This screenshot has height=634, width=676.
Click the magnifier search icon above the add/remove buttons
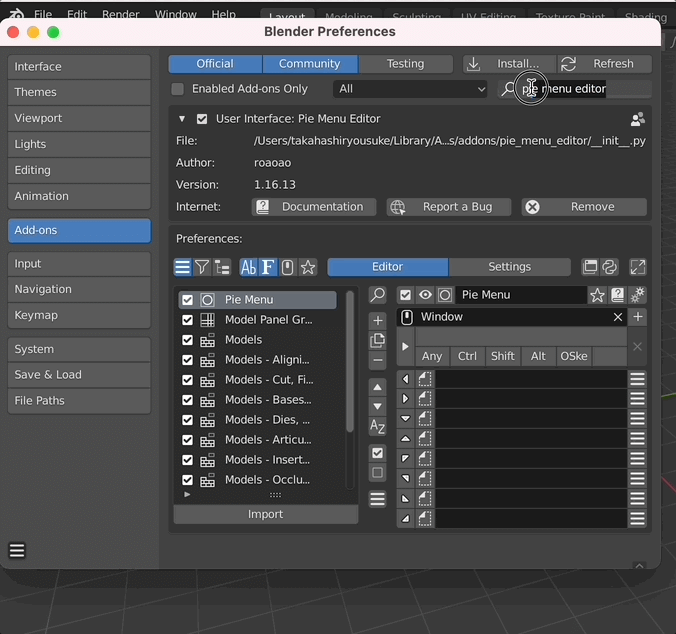pyautogui.click(x=377, y=295)
